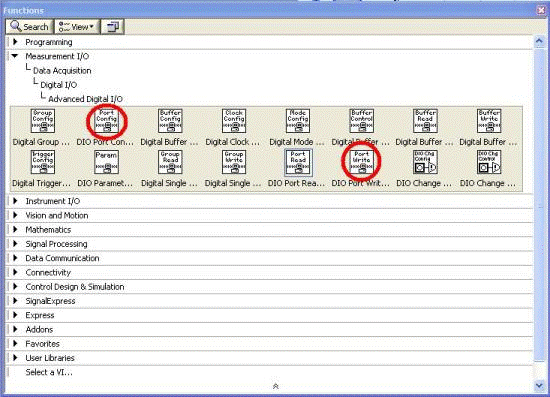This screenshot has width=550, height=397.
Task: Click the circled DIO Port Config icon
Action: coord(106,121)
